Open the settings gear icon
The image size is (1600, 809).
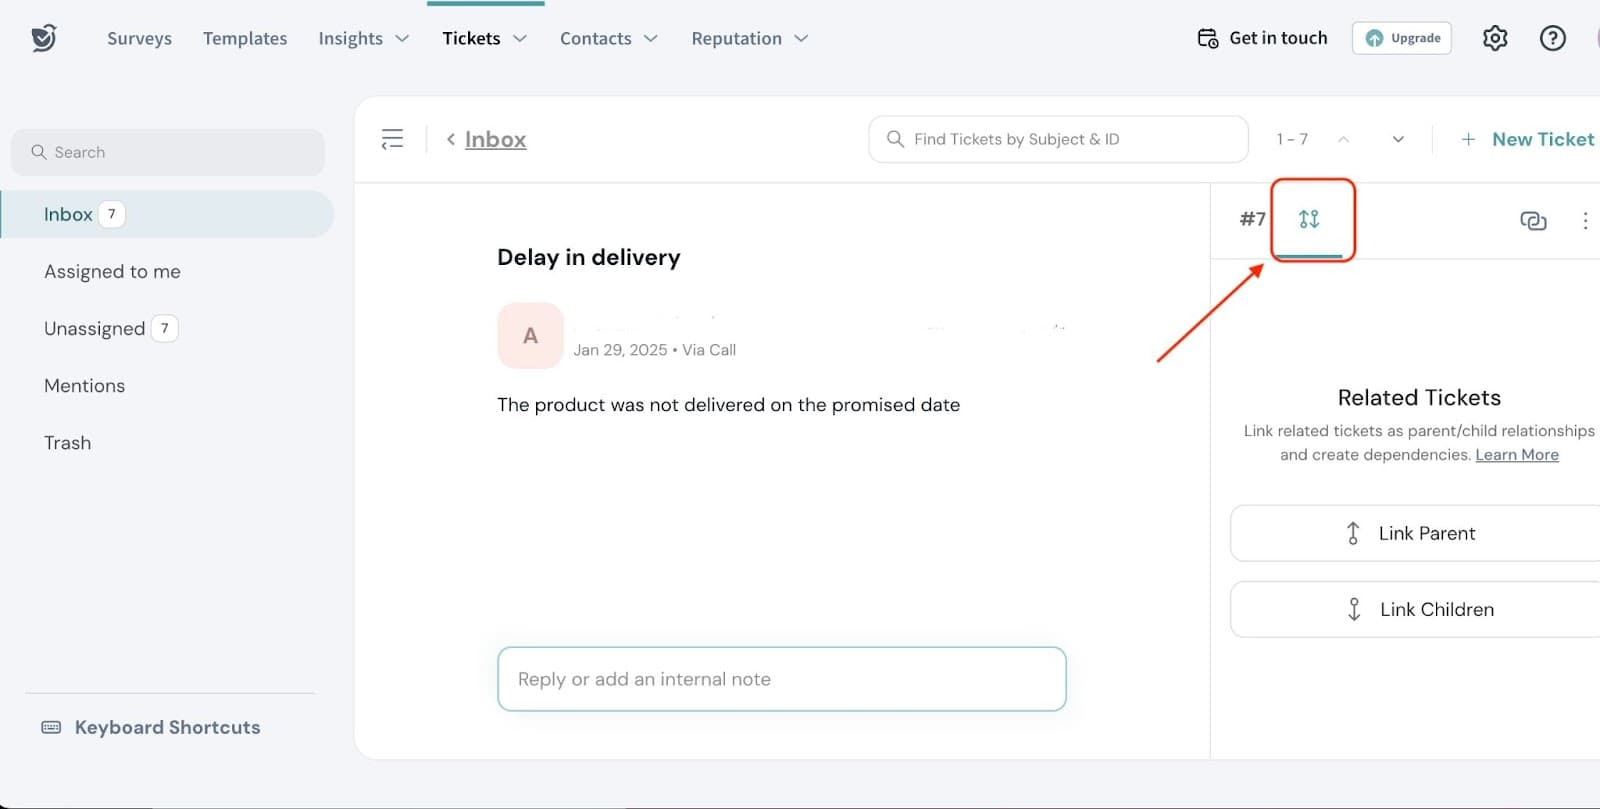tap(1495, 38)
